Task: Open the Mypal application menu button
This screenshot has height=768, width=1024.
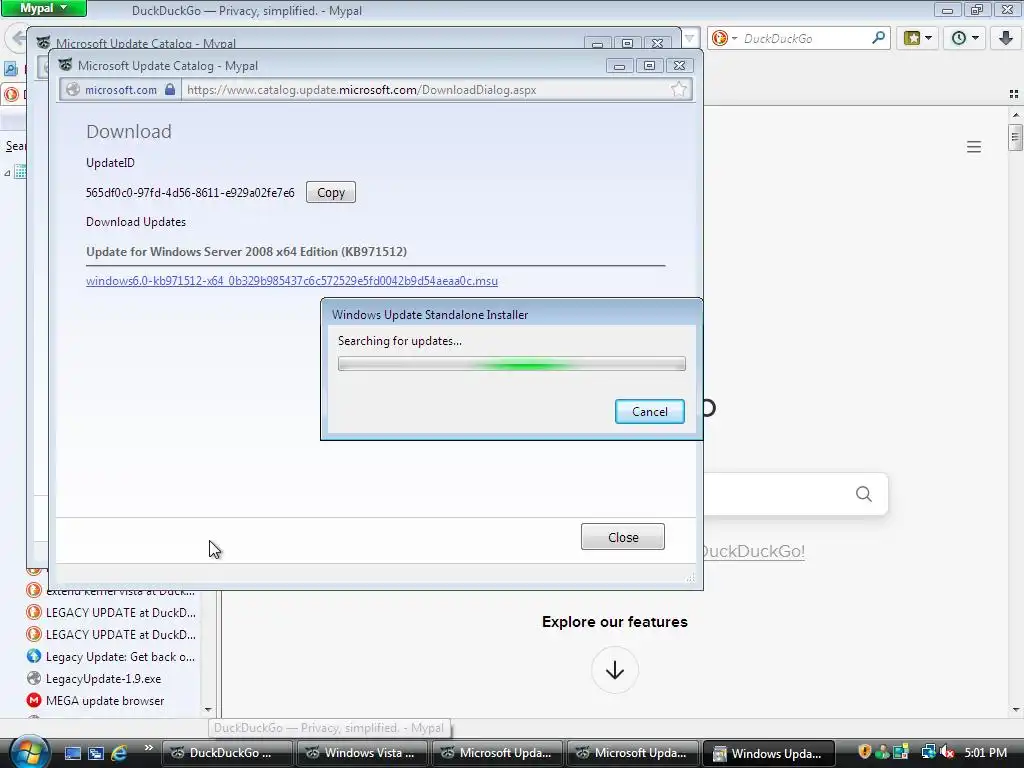Action: click(44, 8)
